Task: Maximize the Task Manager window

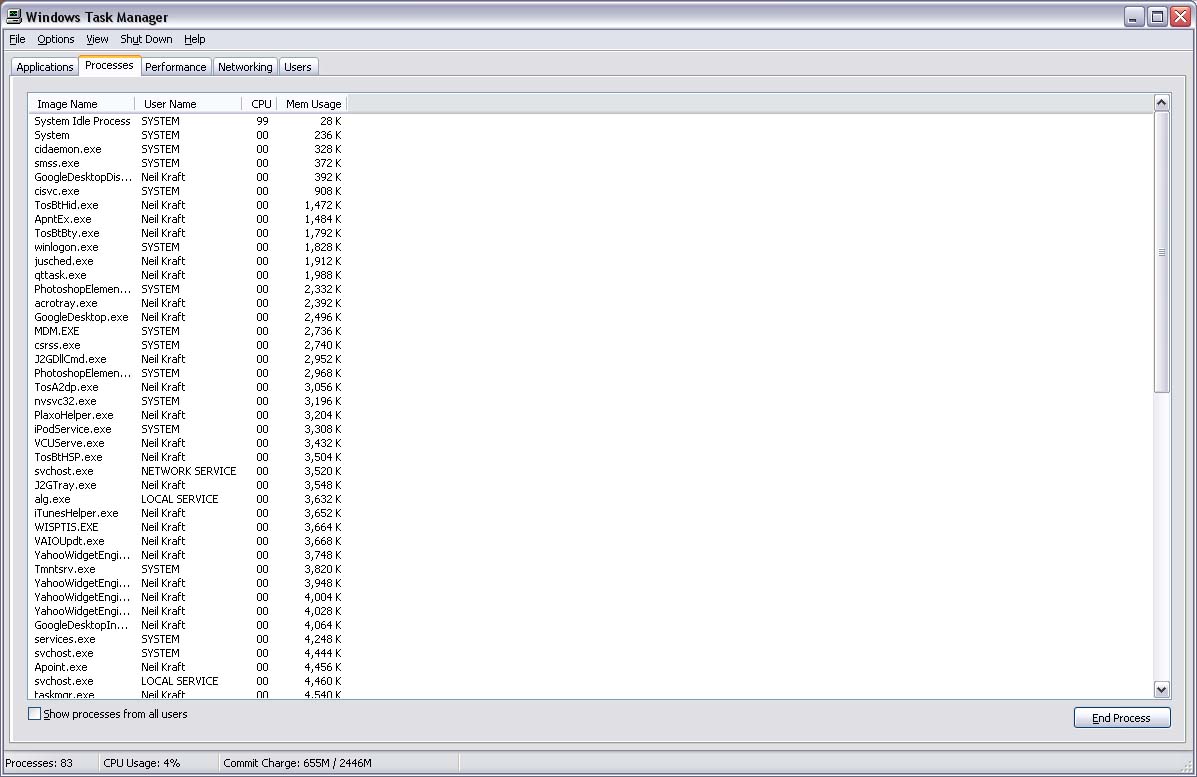Action: pos(1157,17)
